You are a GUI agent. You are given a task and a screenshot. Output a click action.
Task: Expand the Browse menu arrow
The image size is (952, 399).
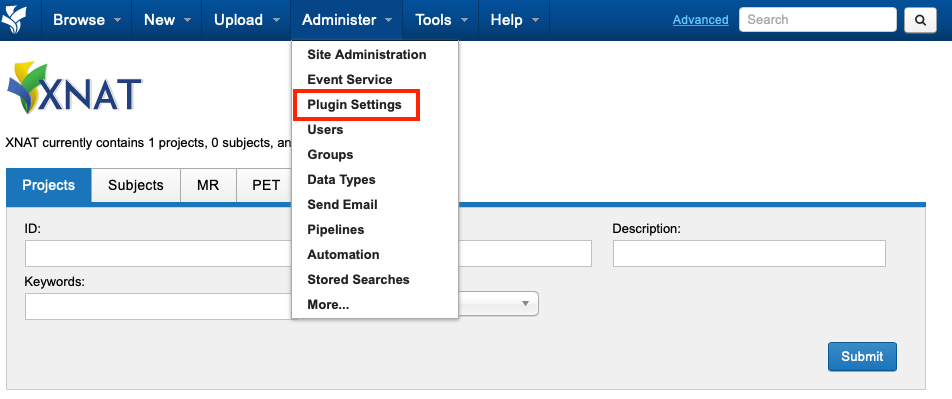[x=118, y=20]
